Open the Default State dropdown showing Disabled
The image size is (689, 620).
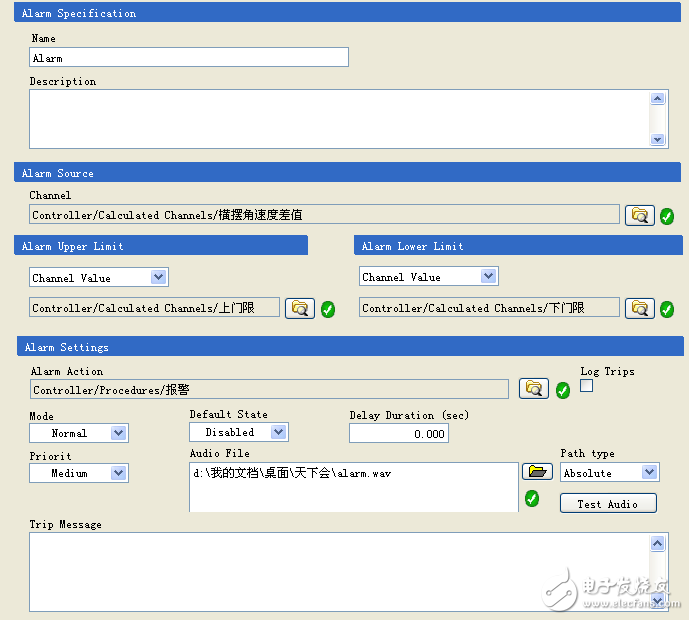click(278, 432)
